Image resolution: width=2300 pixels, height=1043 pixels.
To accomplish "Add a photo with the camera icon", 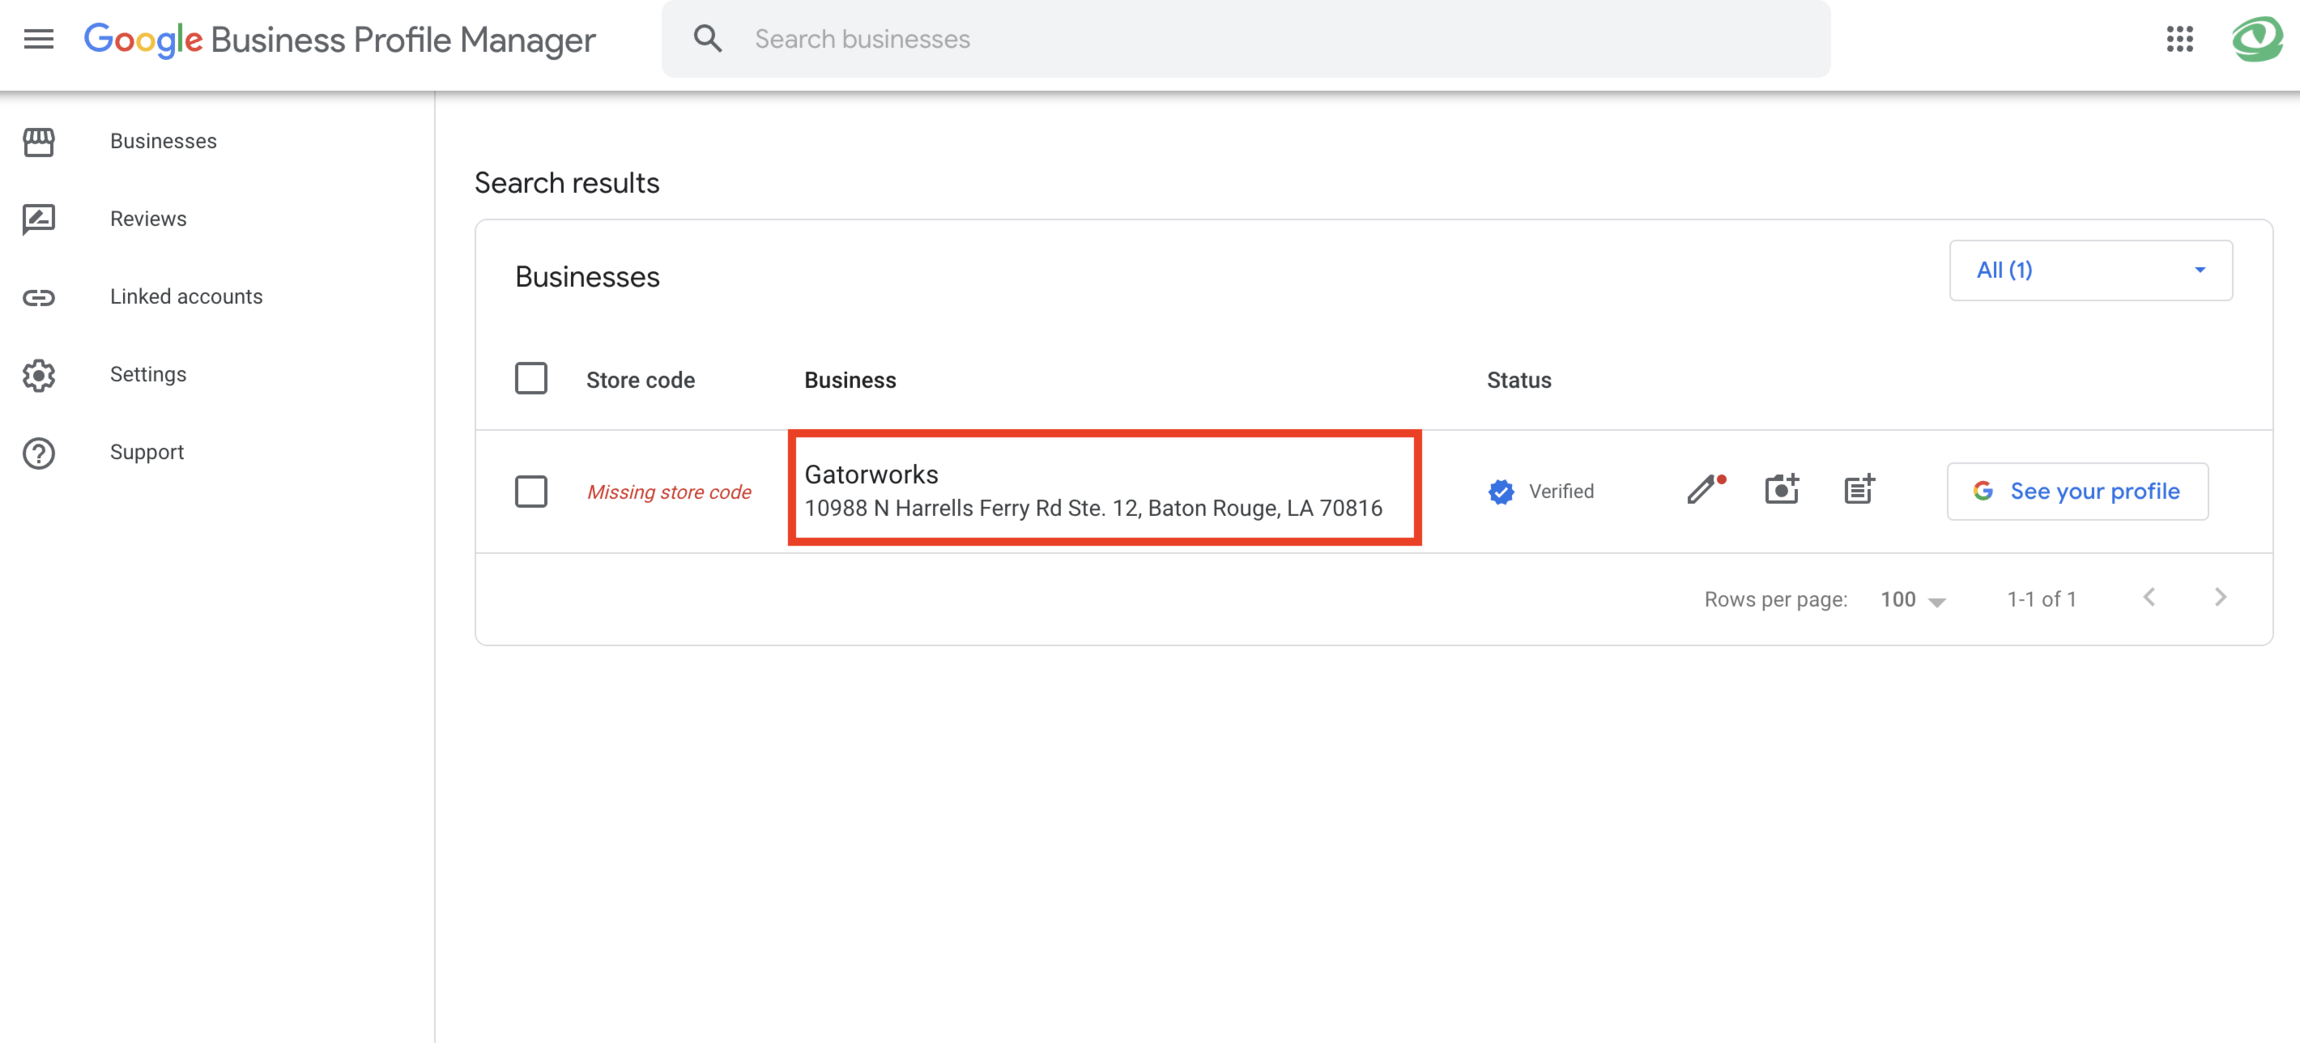I will (1782, 489).
